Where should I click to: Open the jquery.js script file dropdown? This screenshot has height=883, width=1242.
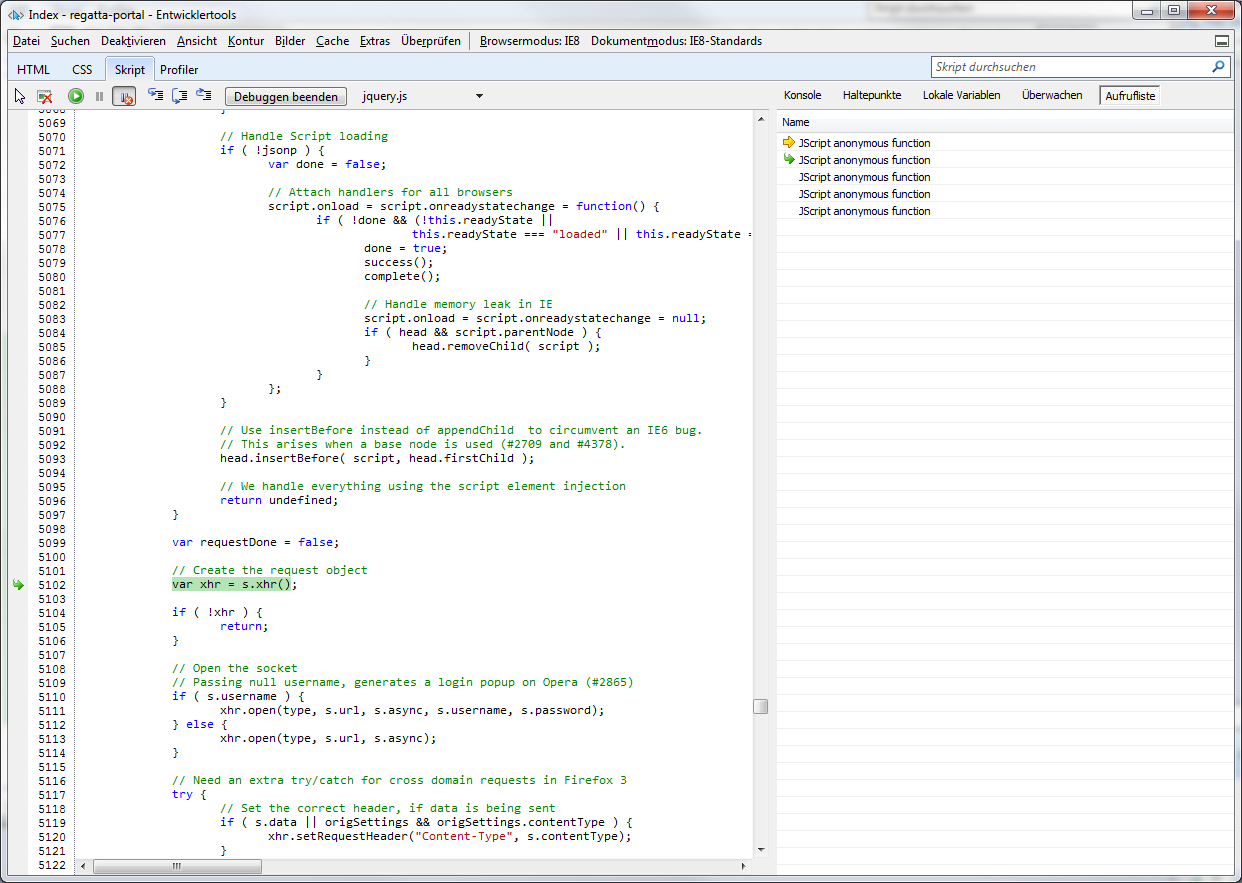point(479,96)
